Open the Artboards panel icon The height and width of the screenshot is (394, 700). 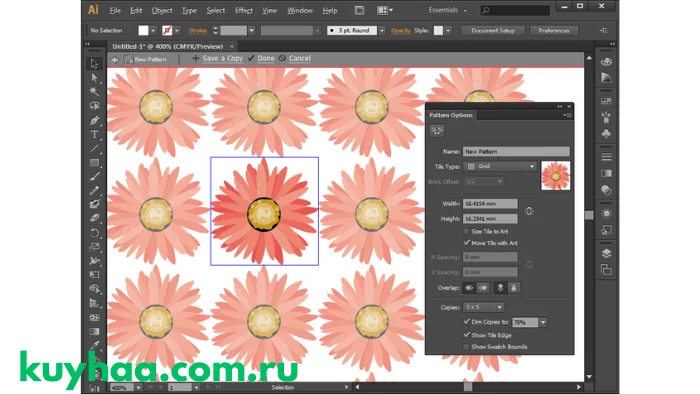click(606, 270)
